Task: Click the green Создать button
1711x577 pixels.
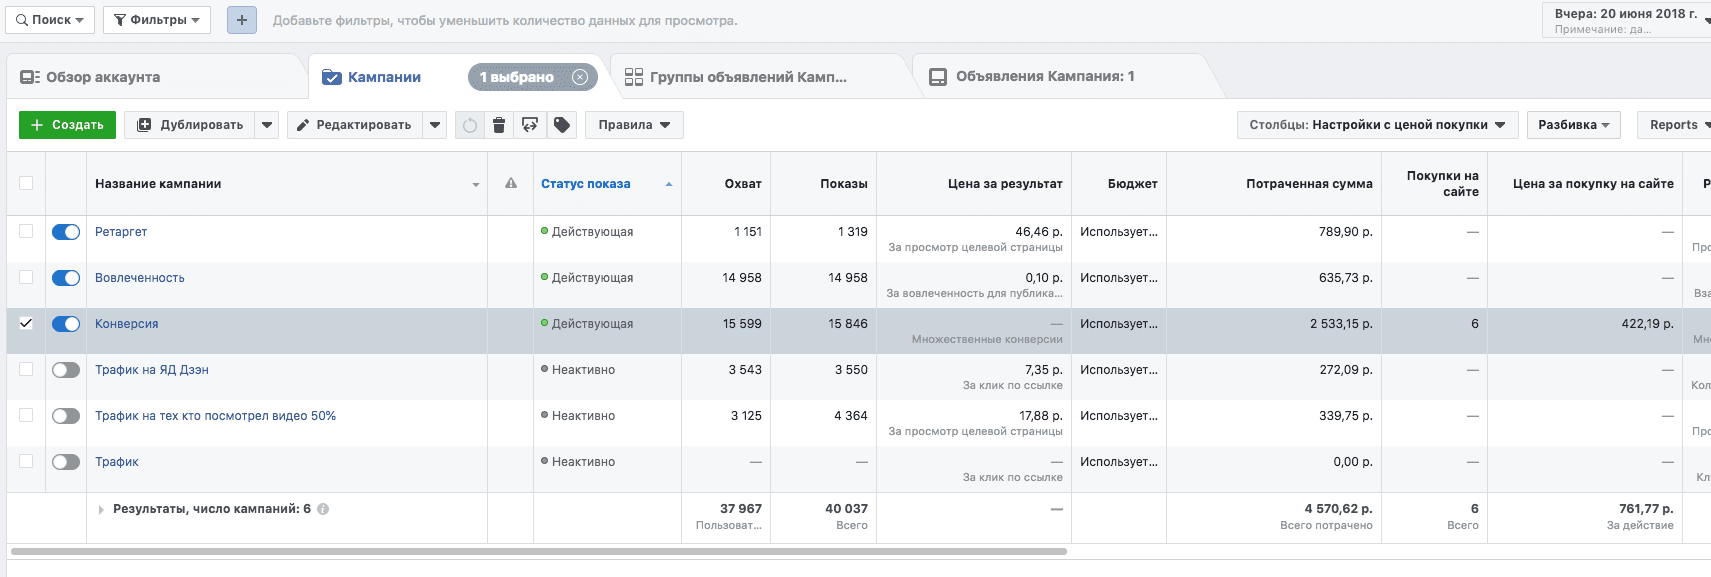Action: click(67, 125)
